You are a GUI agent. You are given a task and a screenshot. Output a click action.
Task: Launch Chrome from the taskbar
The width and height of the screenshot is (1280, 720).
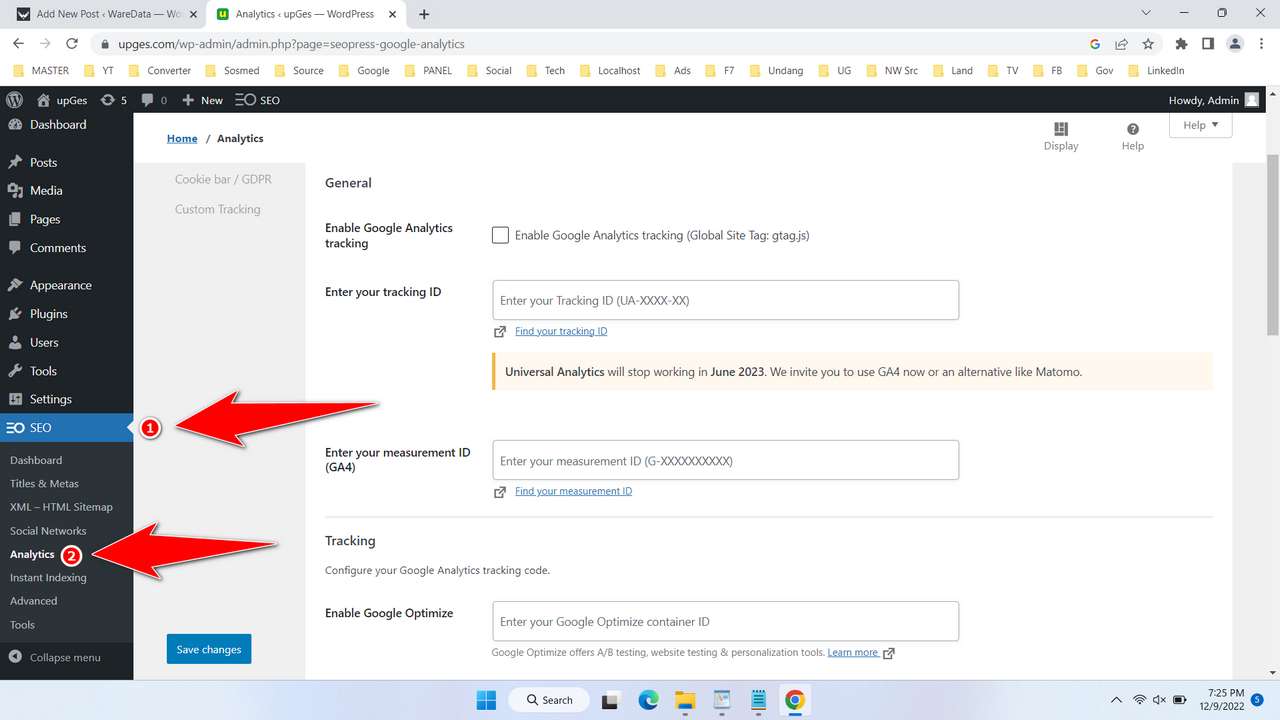click(x=794, y=700)
